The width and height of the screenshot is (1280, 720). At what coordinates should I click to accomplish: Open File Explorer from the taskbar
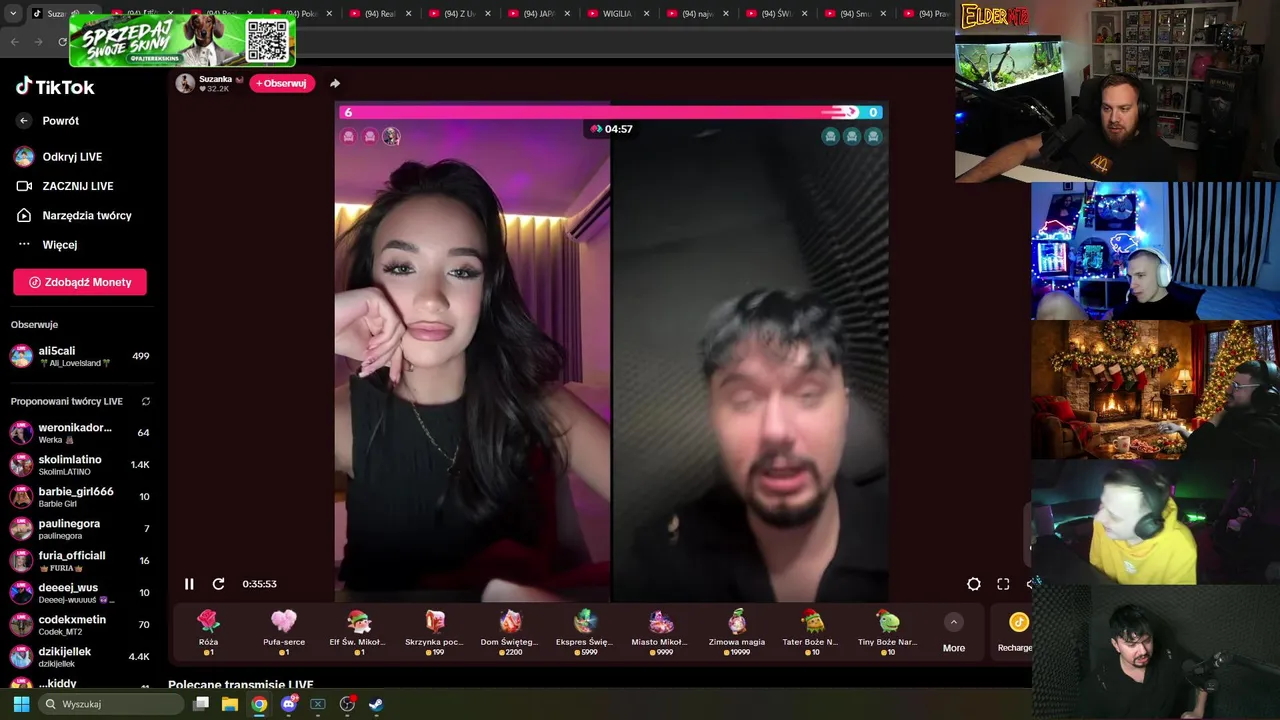click(x=230, y=704)
